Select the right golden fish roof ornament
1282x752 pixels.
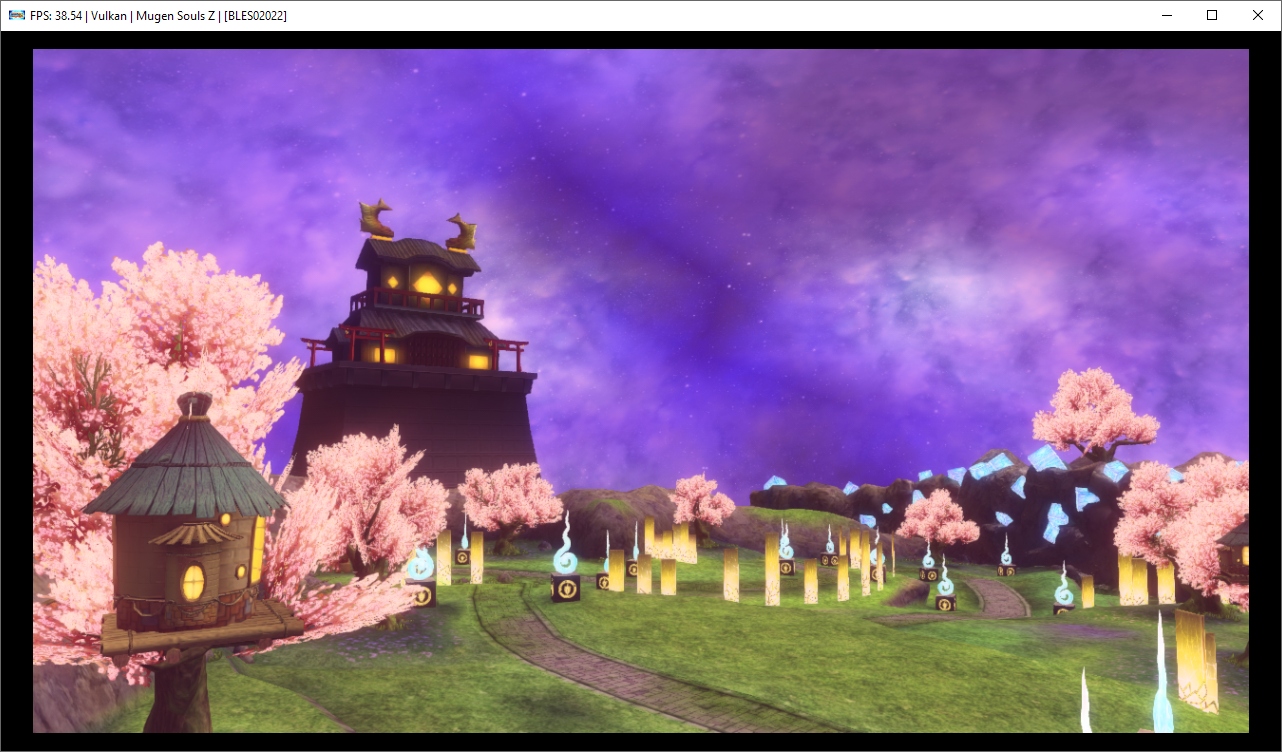point(461,232)
